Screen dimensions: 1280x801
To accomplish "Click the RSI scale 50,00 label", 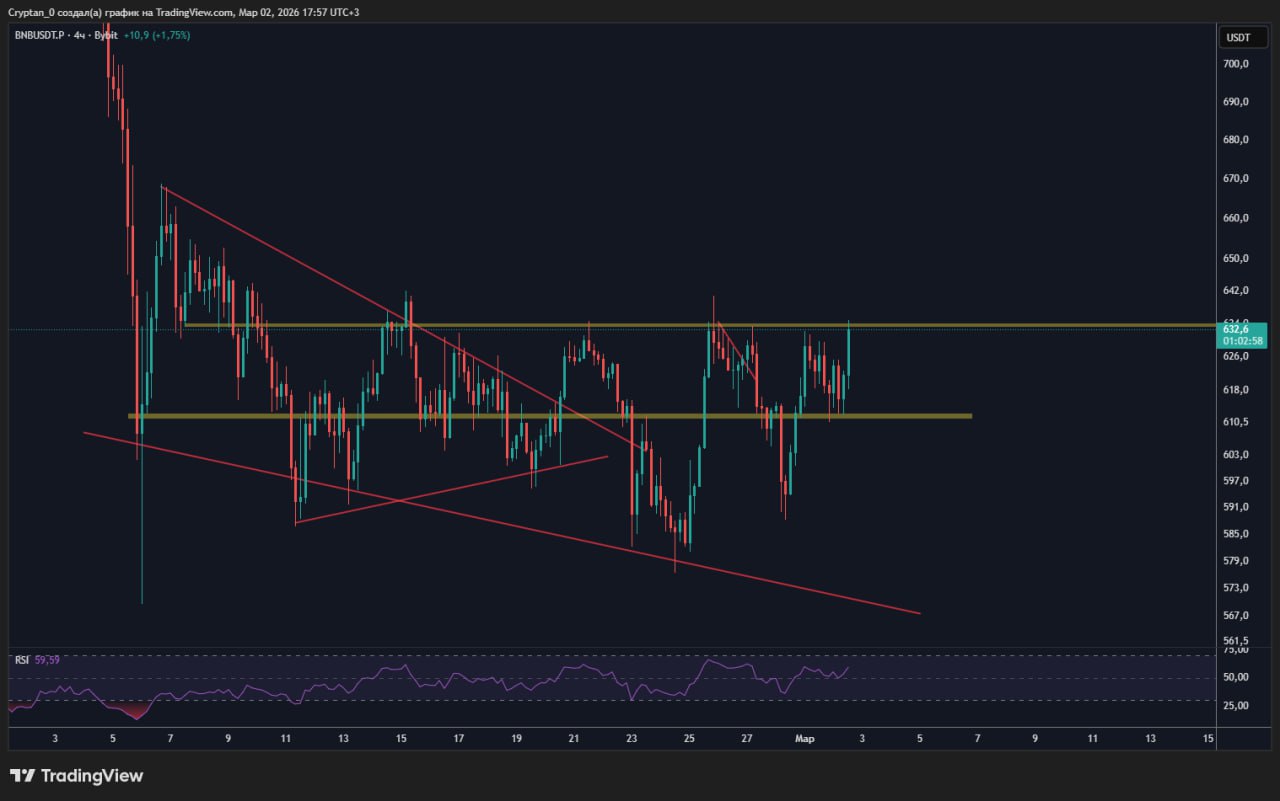I will coord(1236,677).
